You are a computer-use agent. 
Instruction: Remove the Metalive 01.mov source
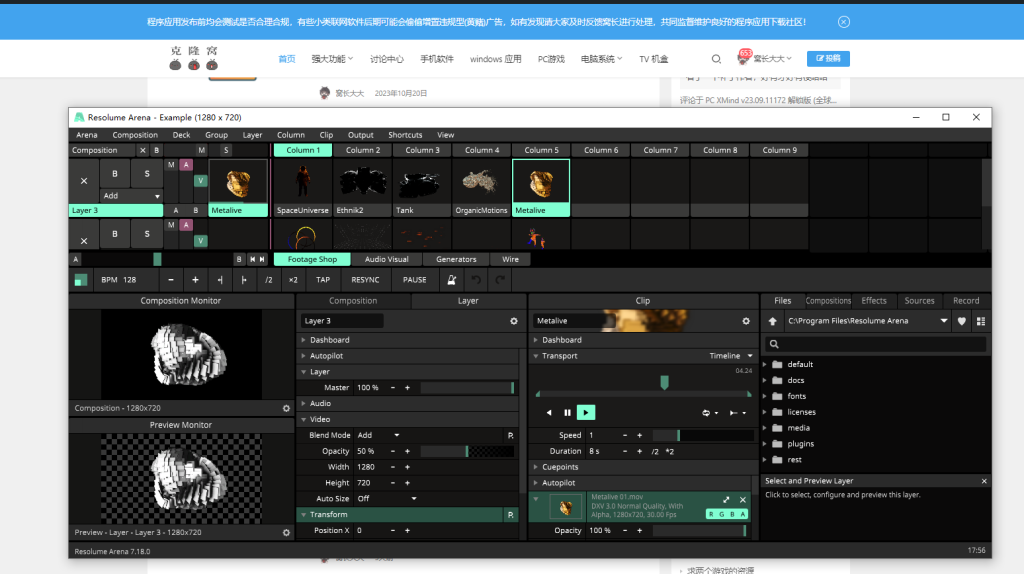743,500
